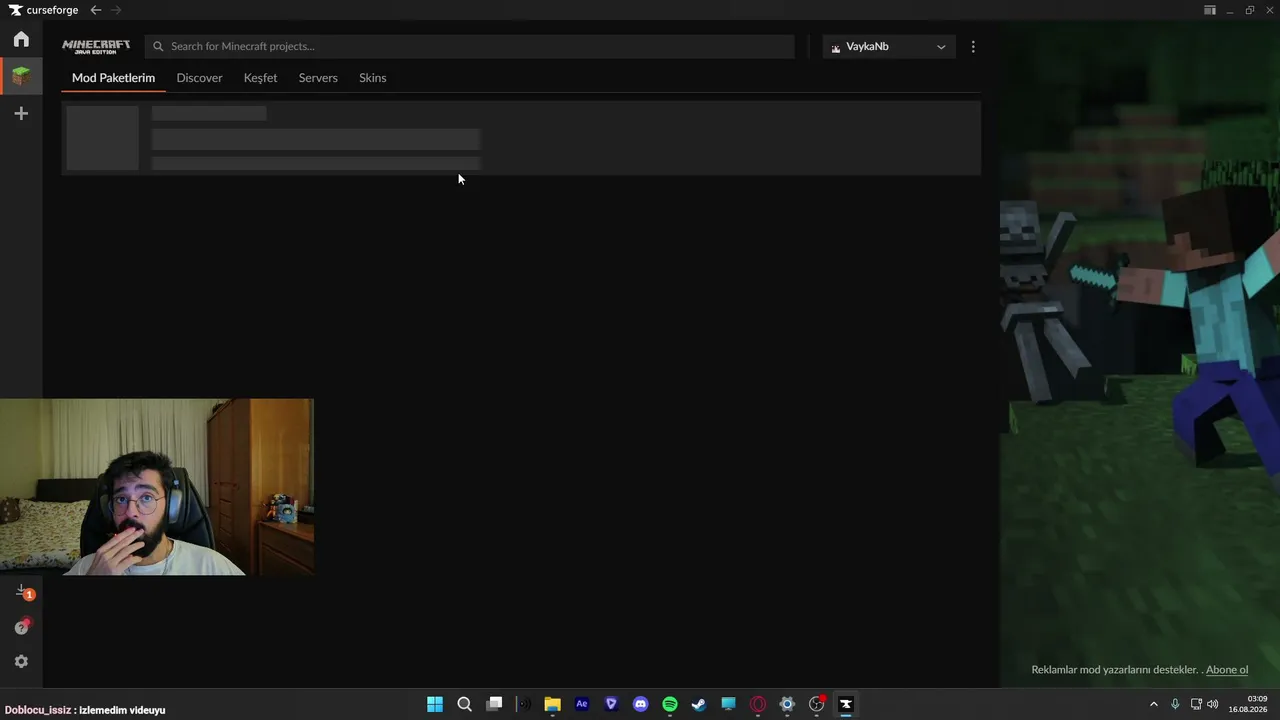Open Spotify from the taskbar
This screenshot has height=720, width=1280.
pyautogui.click(x=670, y=704)
